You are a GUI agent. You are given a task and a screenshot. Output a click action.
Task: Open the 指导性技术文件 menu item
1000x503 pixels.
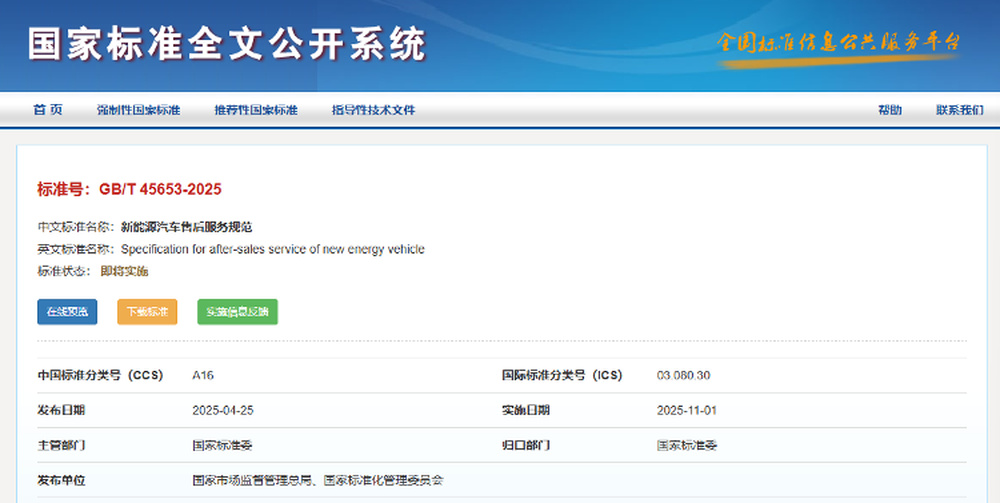pyautogui.click(x=373, y=110)
